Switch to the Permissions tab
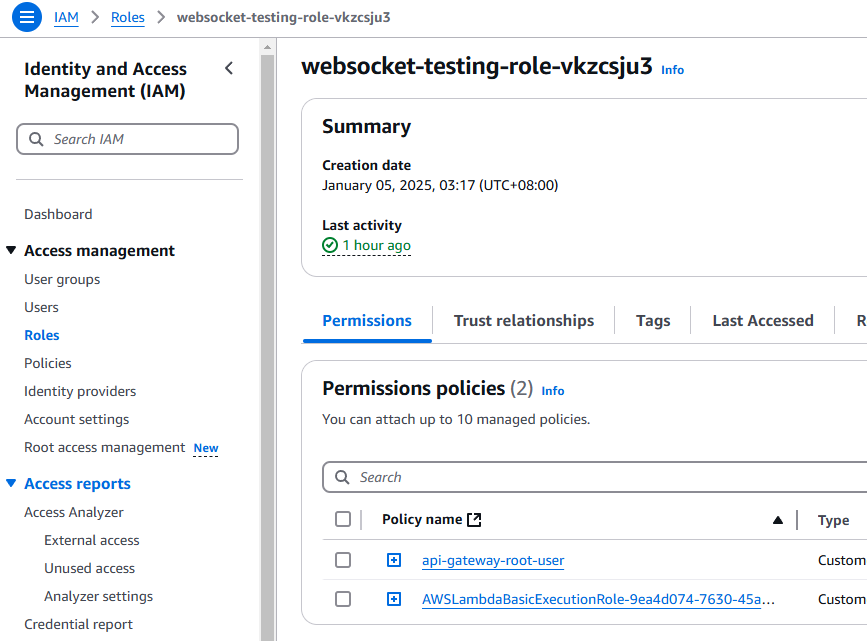The width and height of the screenshot is (867, 641). click(367, 321)
